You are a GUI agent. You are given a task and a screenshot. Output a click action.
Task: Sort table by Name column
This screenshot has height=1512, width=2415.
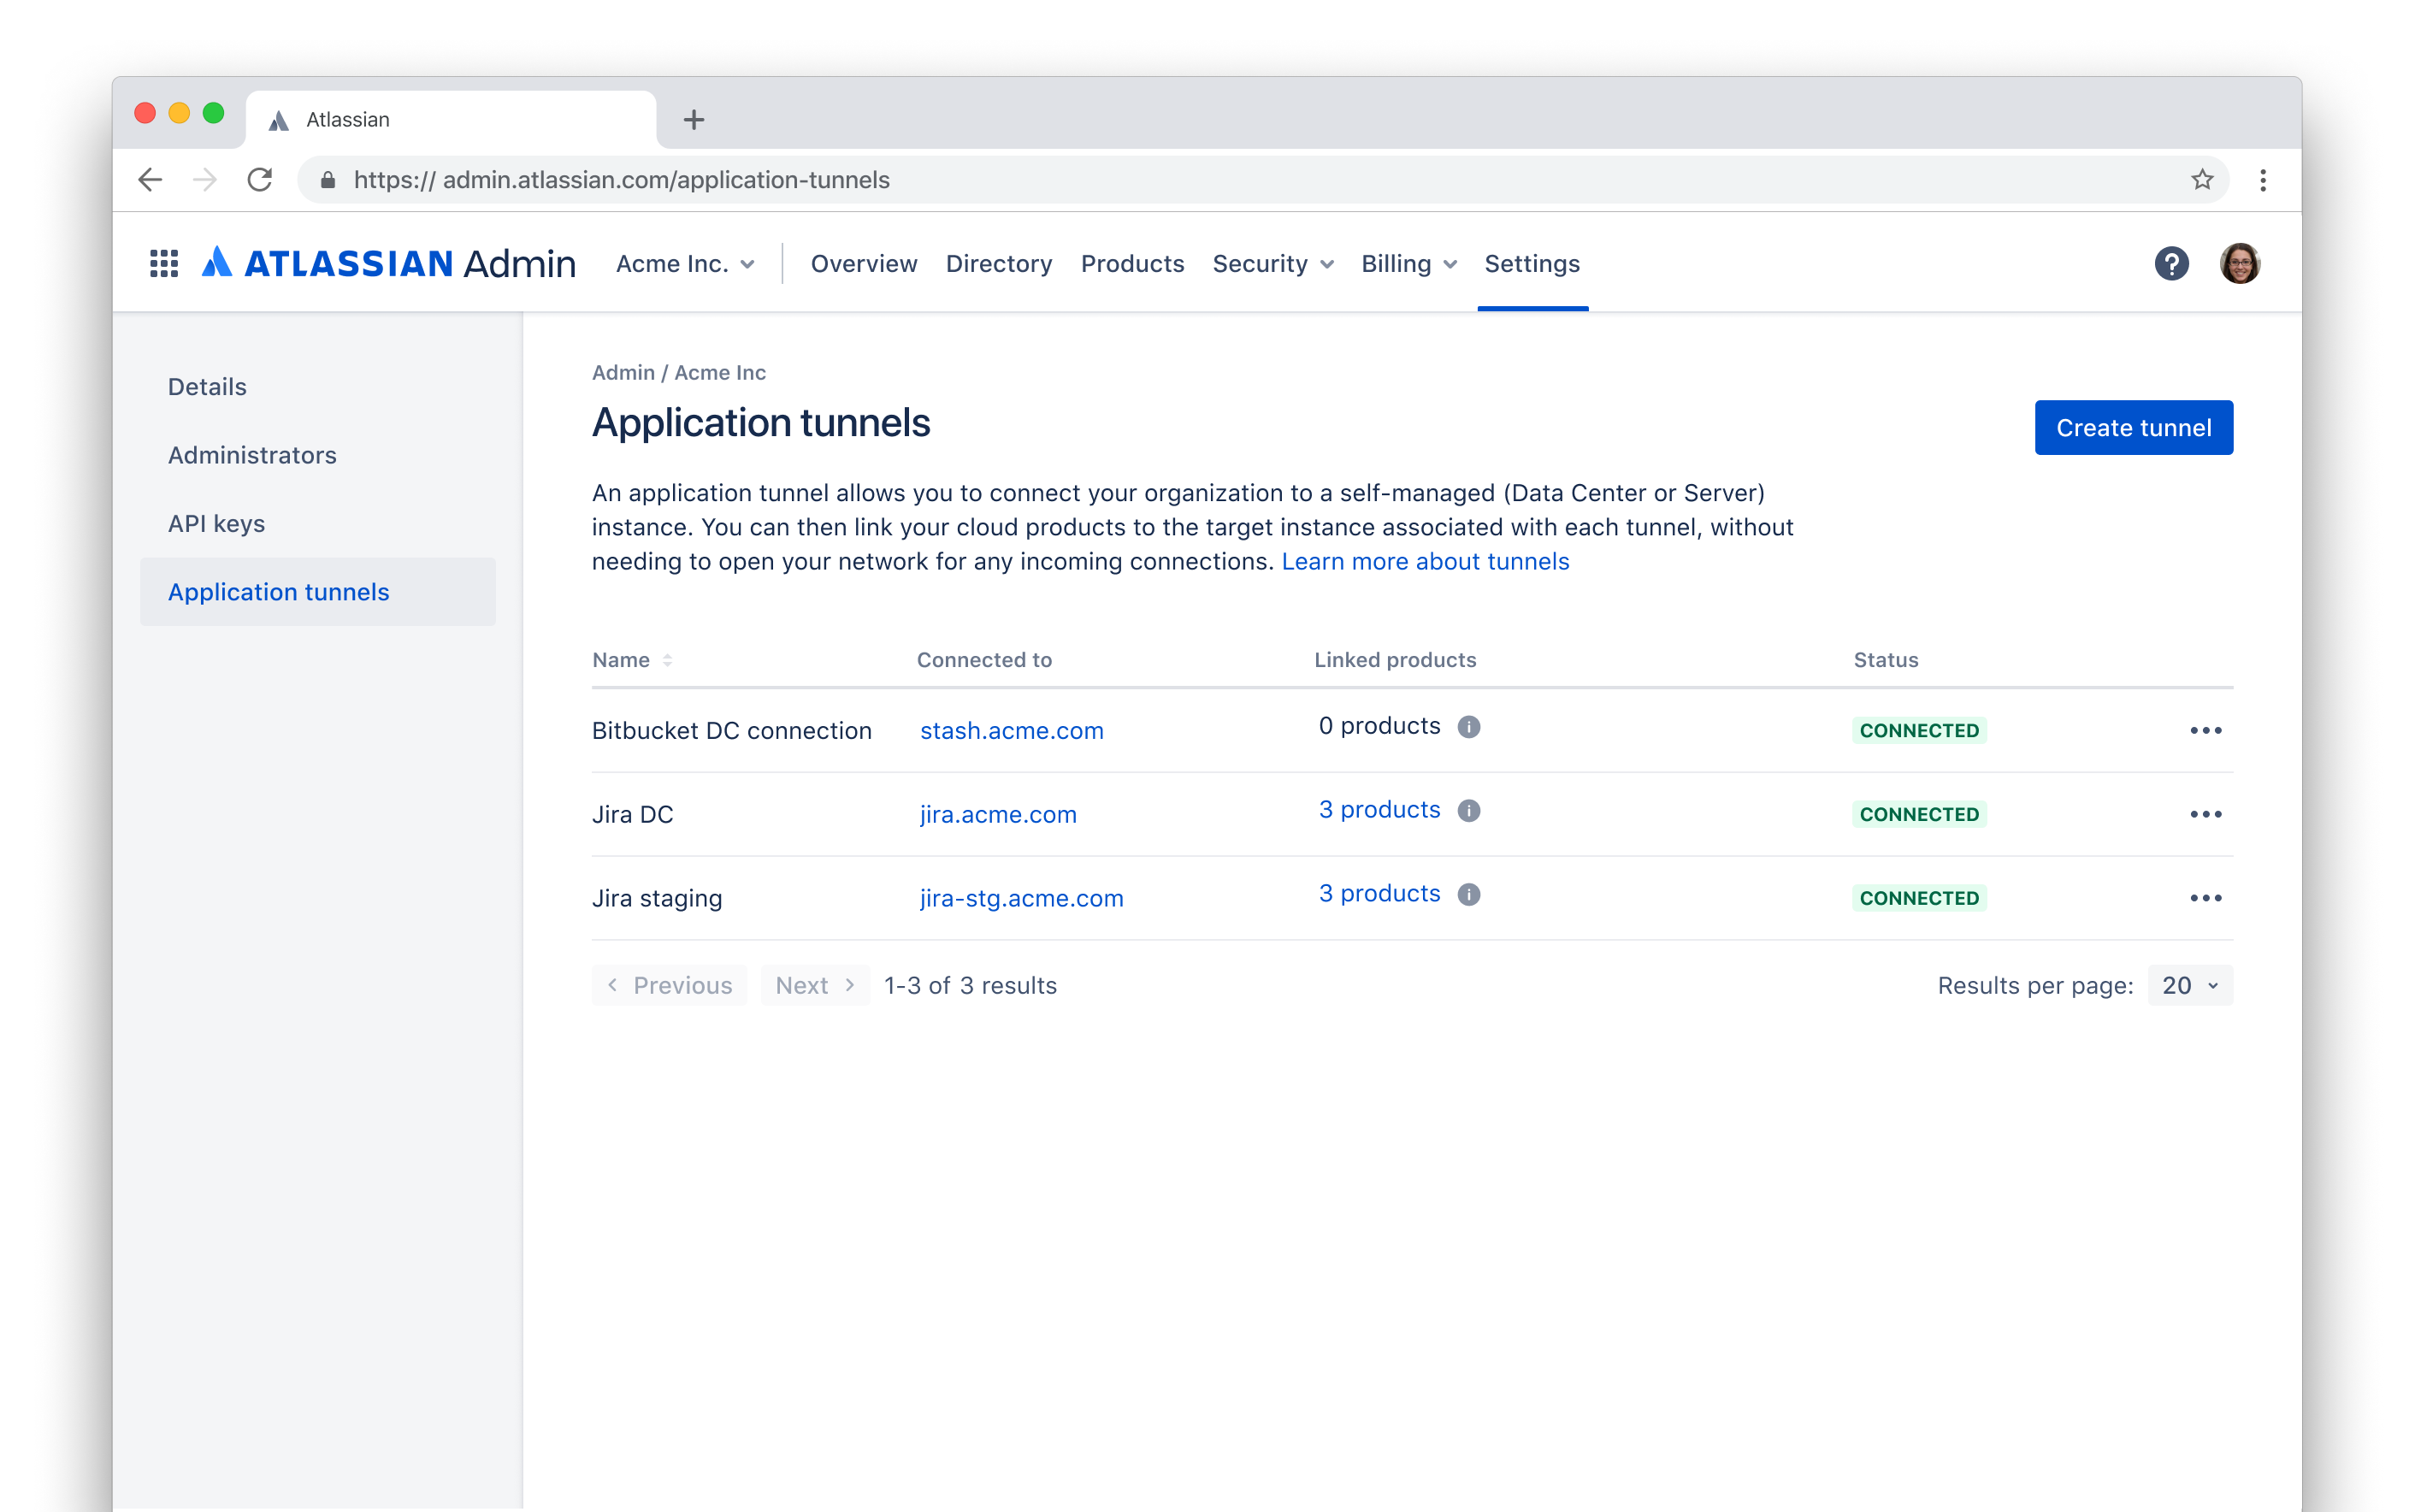(x=632, y=660)
